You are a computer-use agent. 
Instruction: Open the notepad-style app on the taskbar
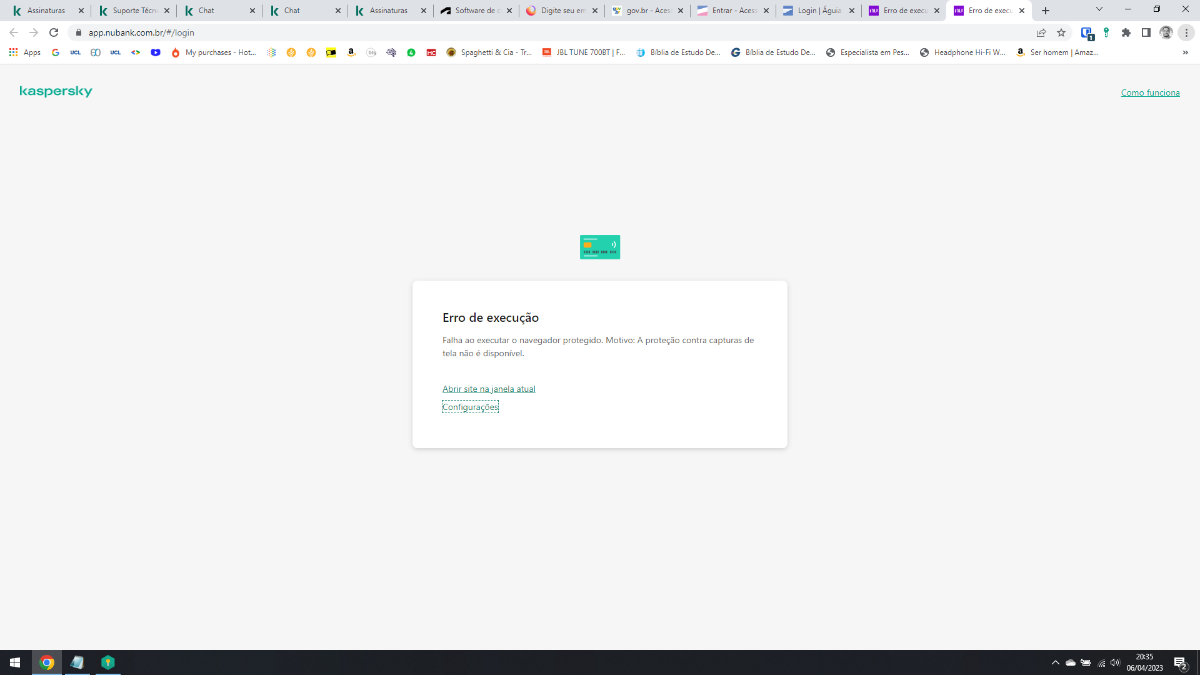click(77, 662)
